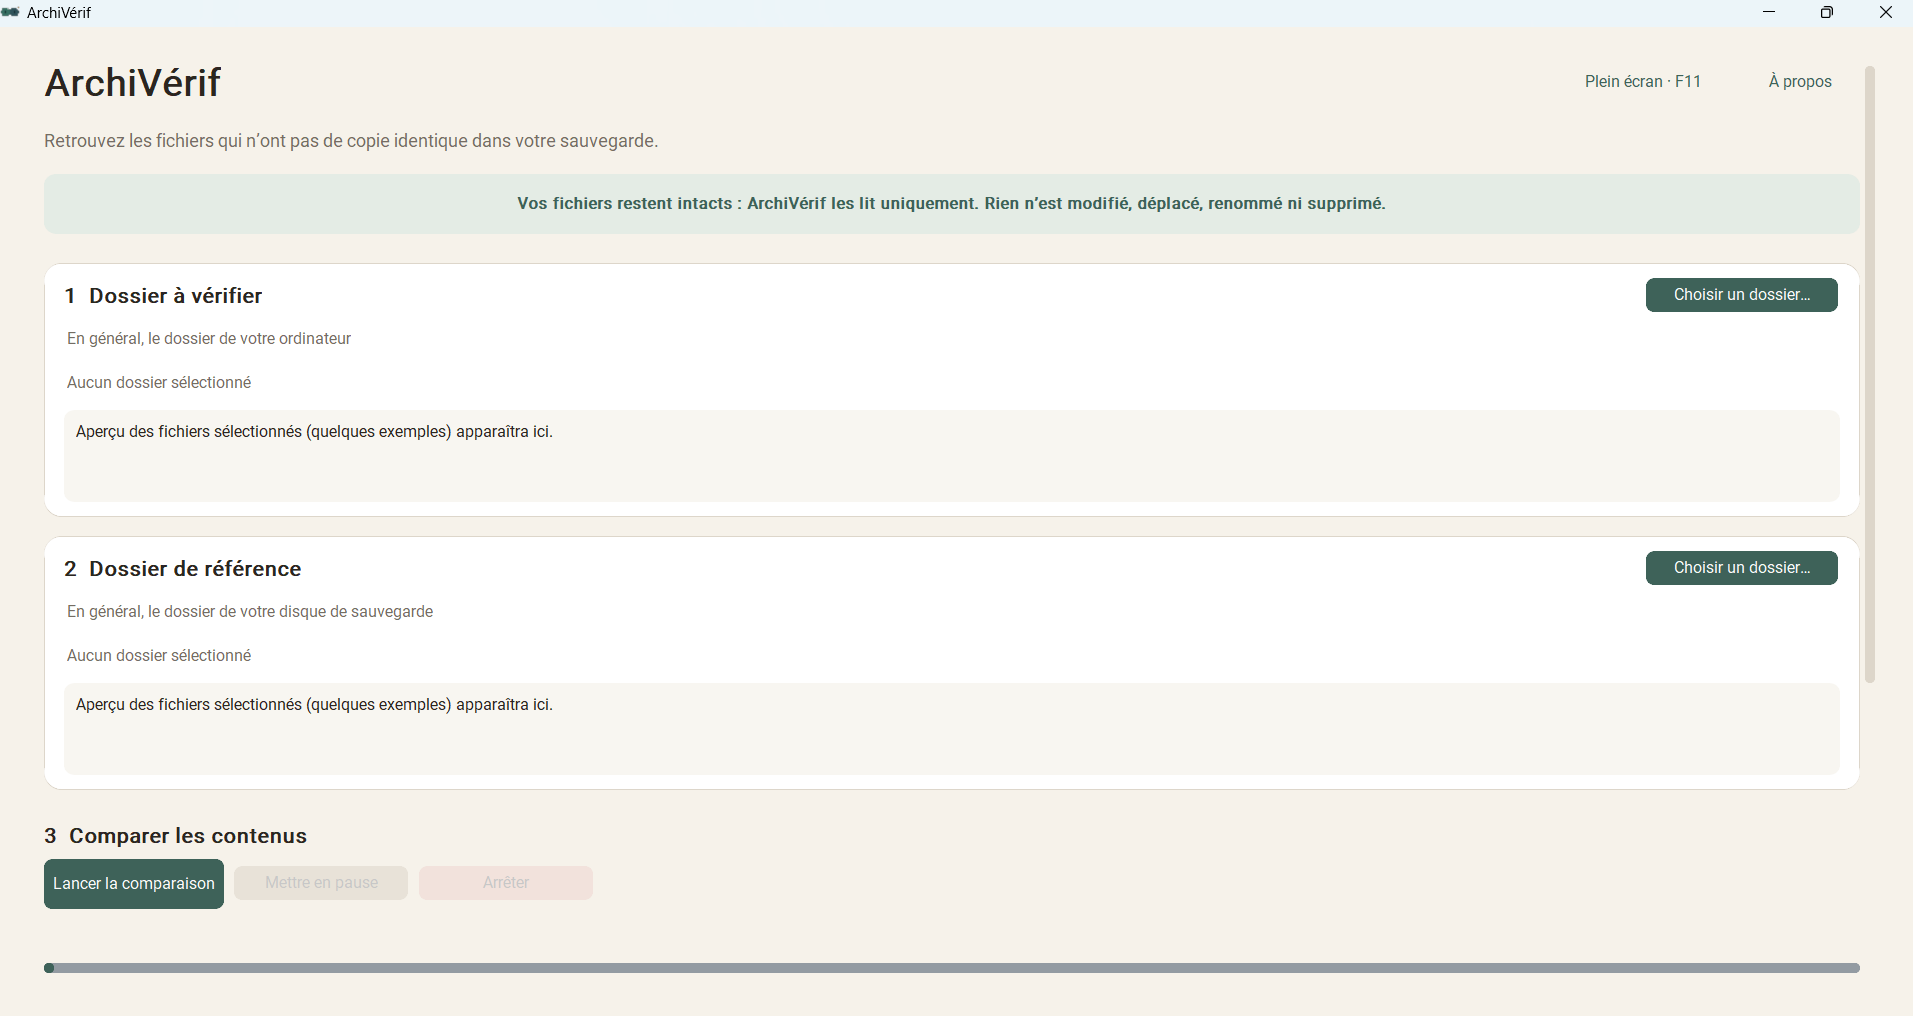Viewport: 1913px width, 1016px height.
Task: Close the ArchiVérif window
Action: click(1885, 13)
